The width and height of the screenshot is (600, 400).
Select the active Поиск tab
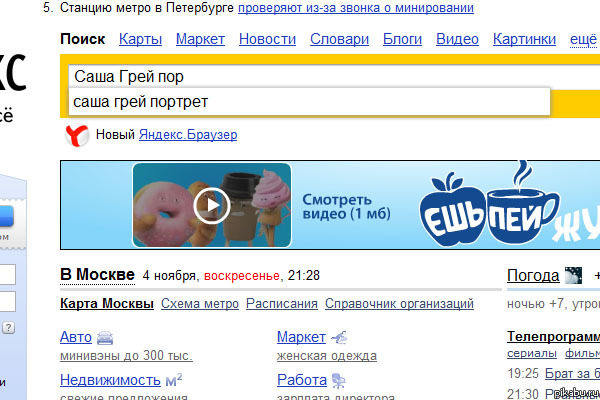(82, 39)
